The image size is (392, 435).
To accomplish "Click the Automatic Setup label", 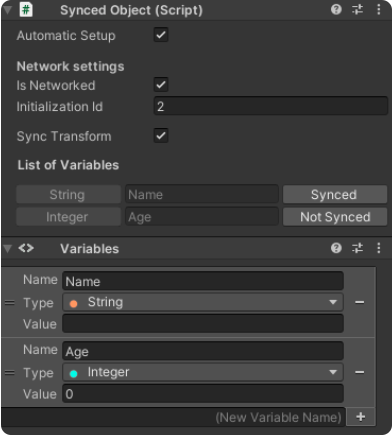I will pos(66,35).
